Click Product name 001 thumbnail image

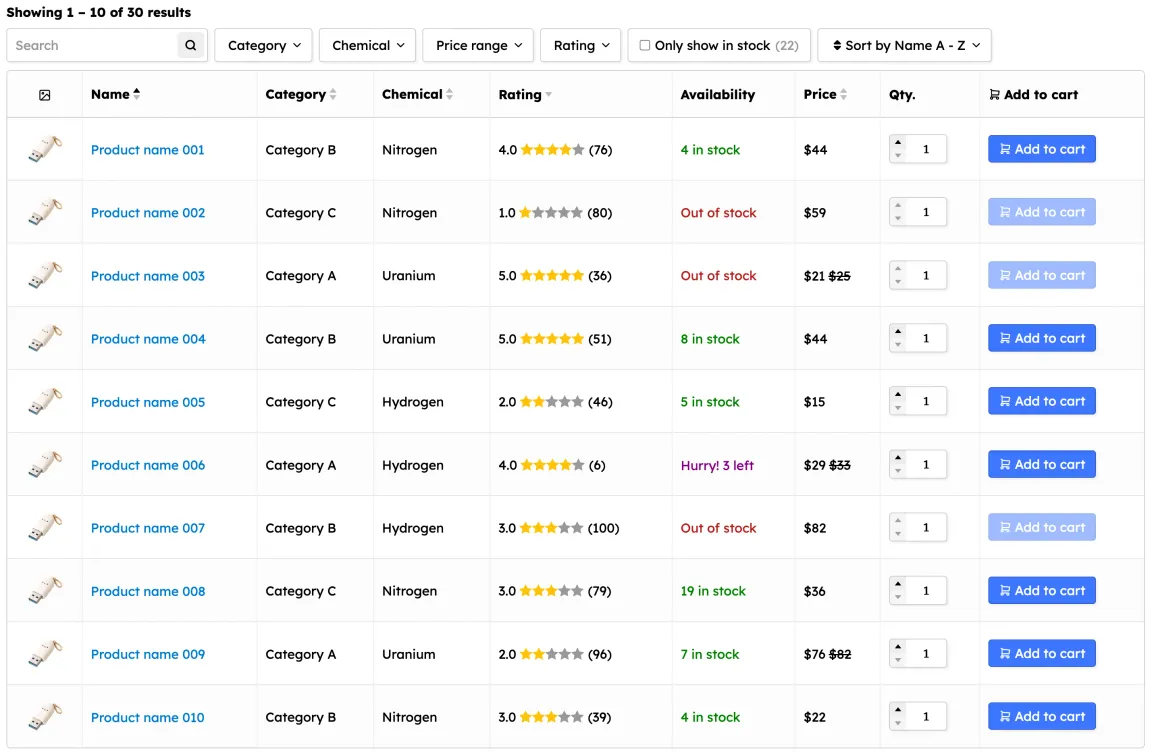point(45,150)
